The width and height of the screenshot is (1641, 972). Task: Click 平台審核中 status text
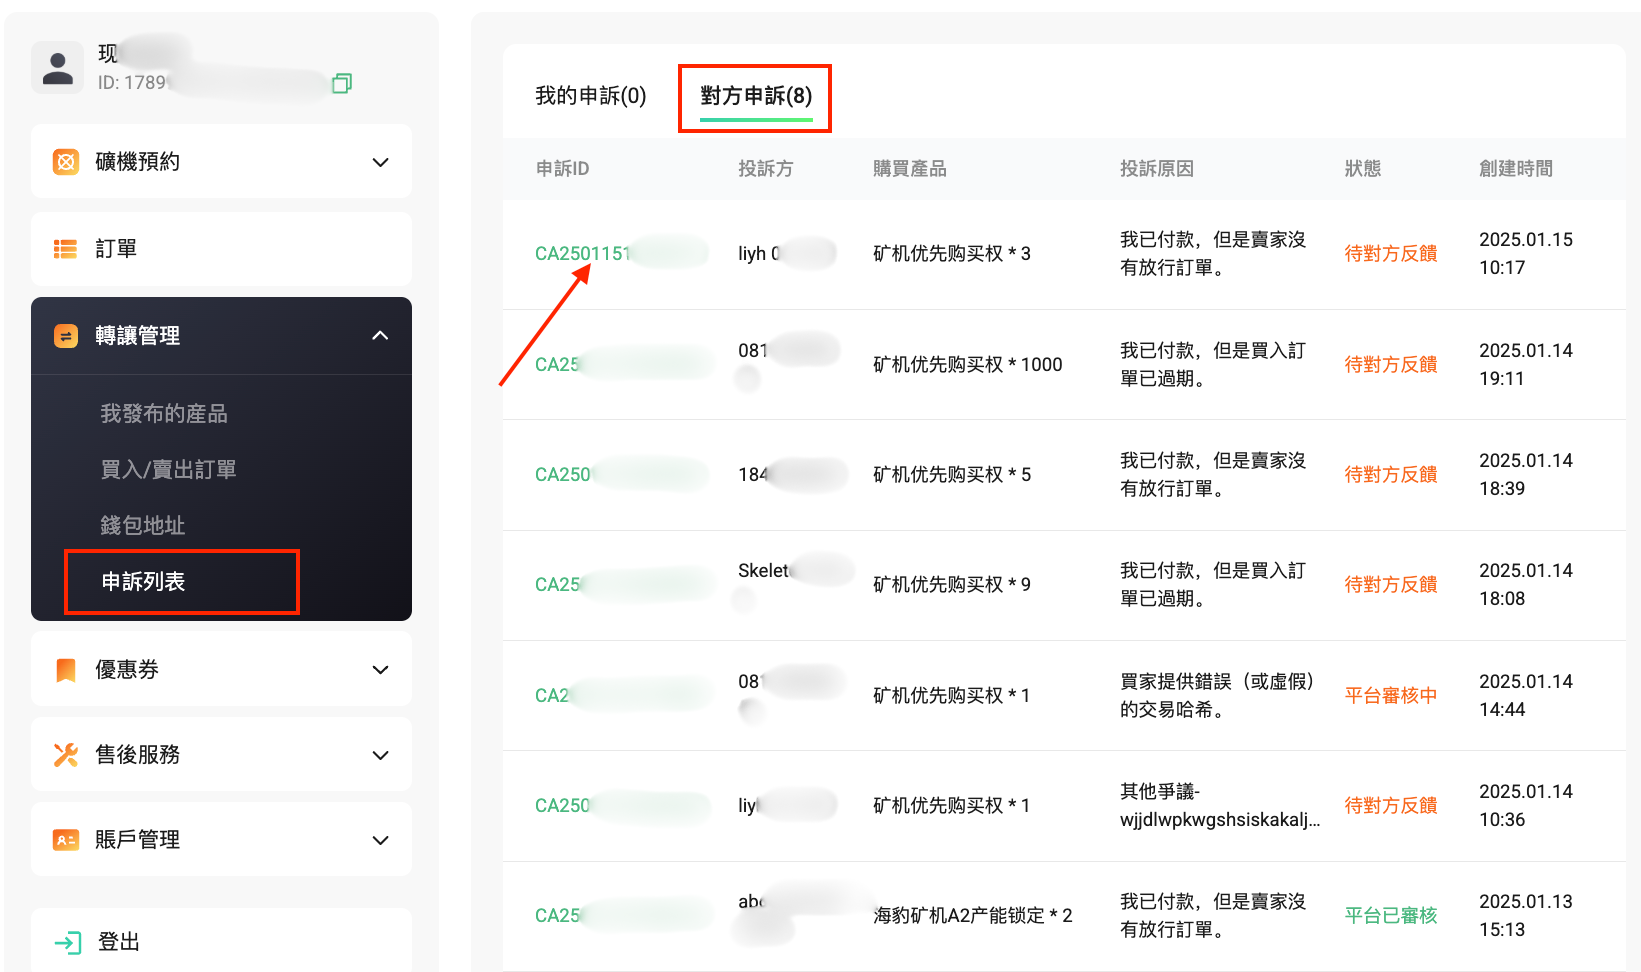point(1391,696)
